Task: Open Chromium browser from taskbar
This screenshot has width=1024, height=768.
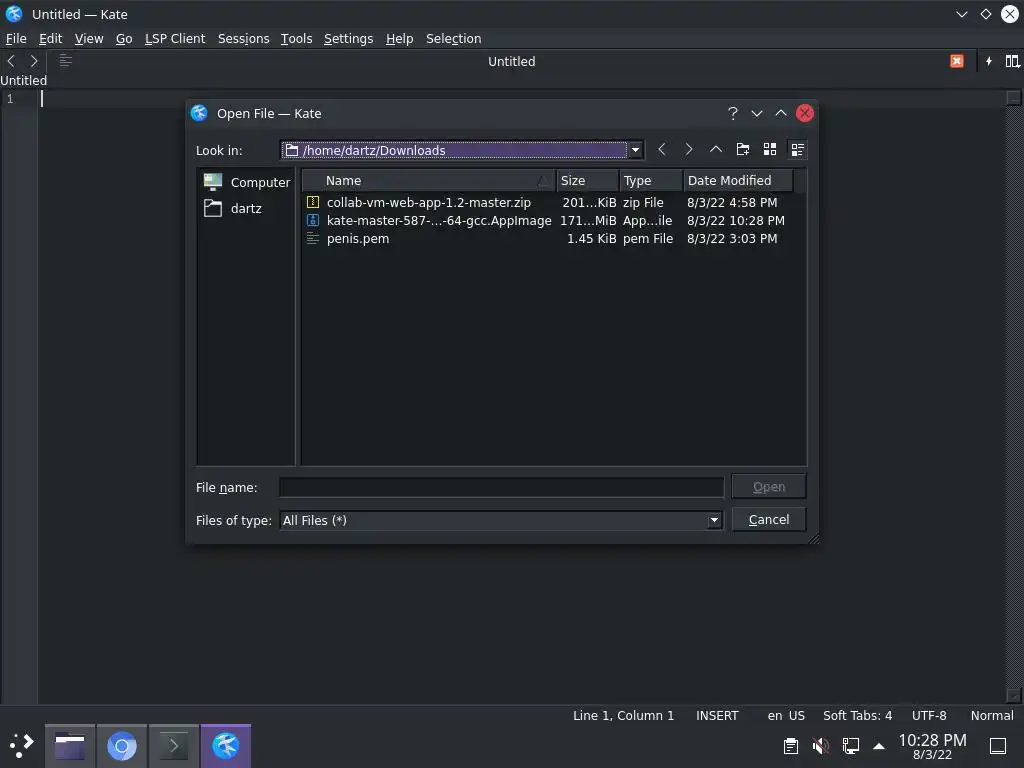Action: click(121, 746)
